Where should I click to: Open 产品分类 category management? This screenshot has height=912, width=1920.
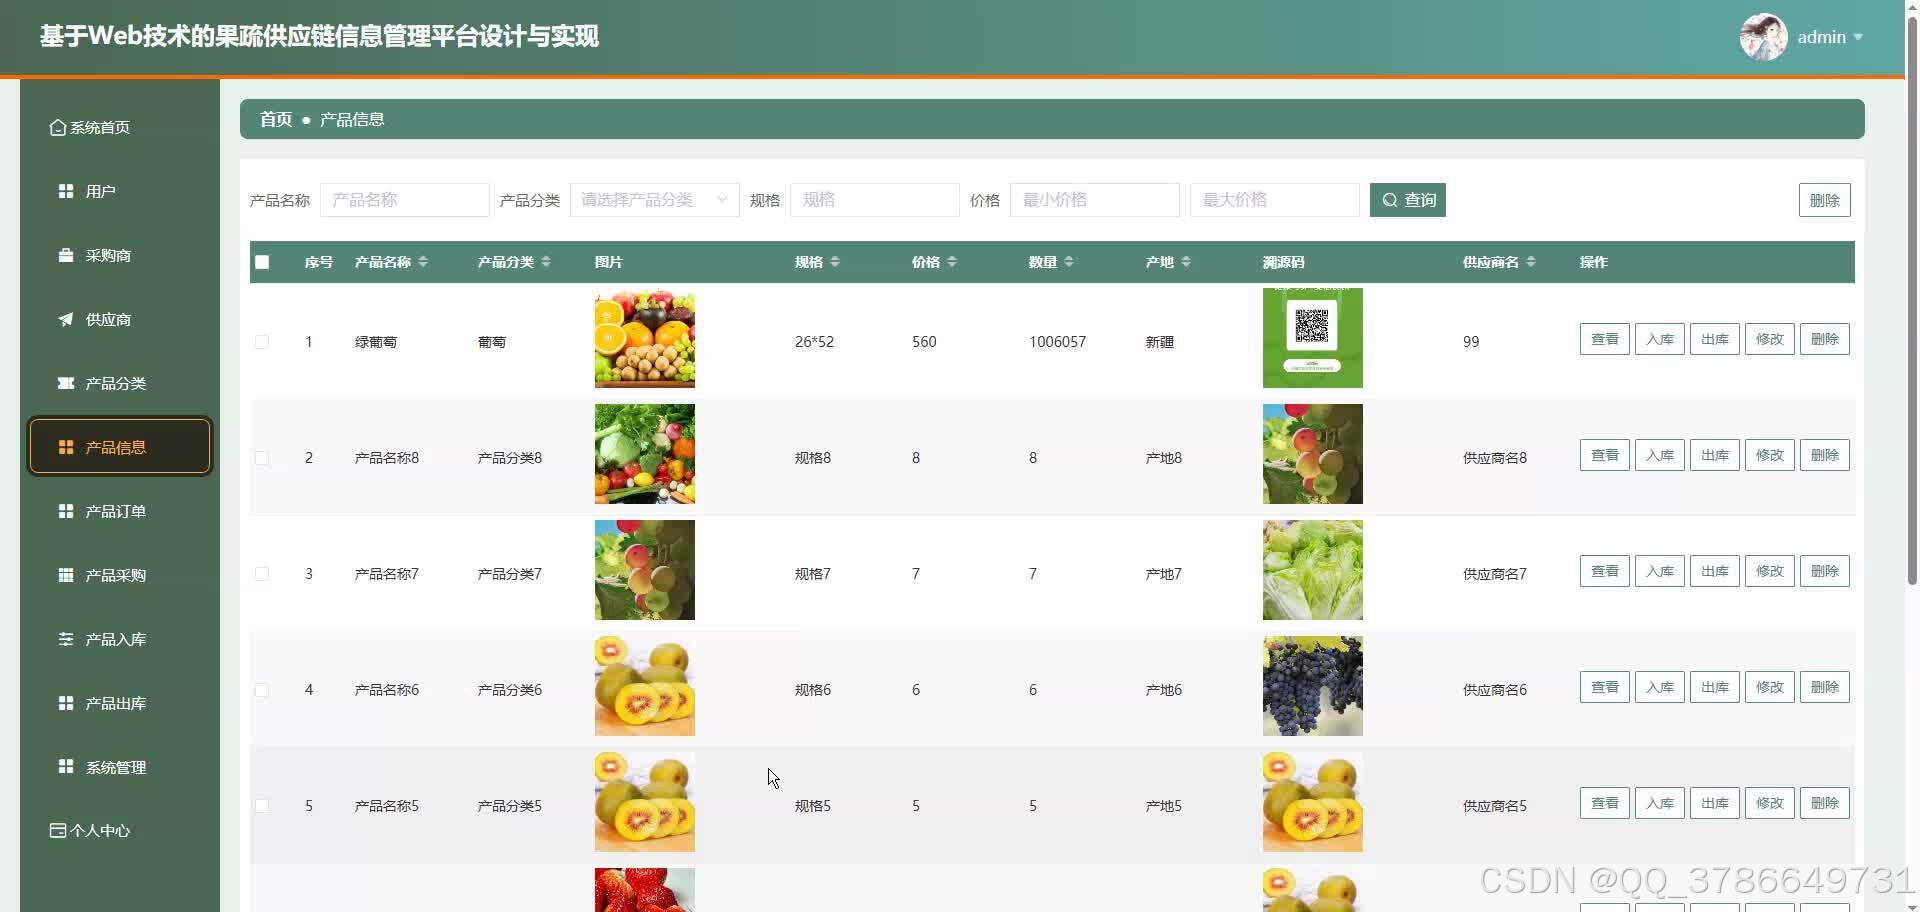(x=114, y=383)
